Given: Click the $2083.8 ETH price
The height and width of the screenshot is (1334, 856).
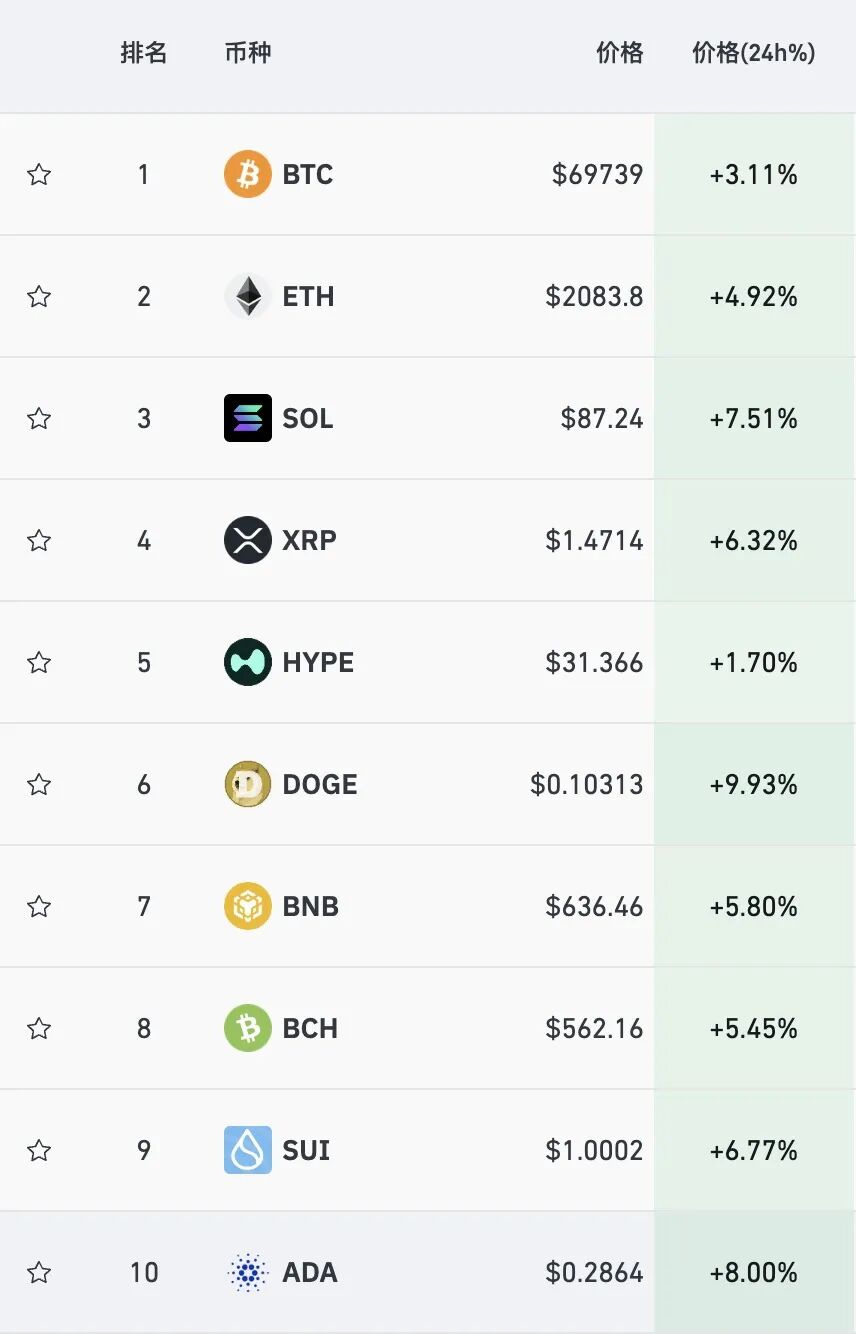Looking at the screenshot, I should (x=594, y=296).
